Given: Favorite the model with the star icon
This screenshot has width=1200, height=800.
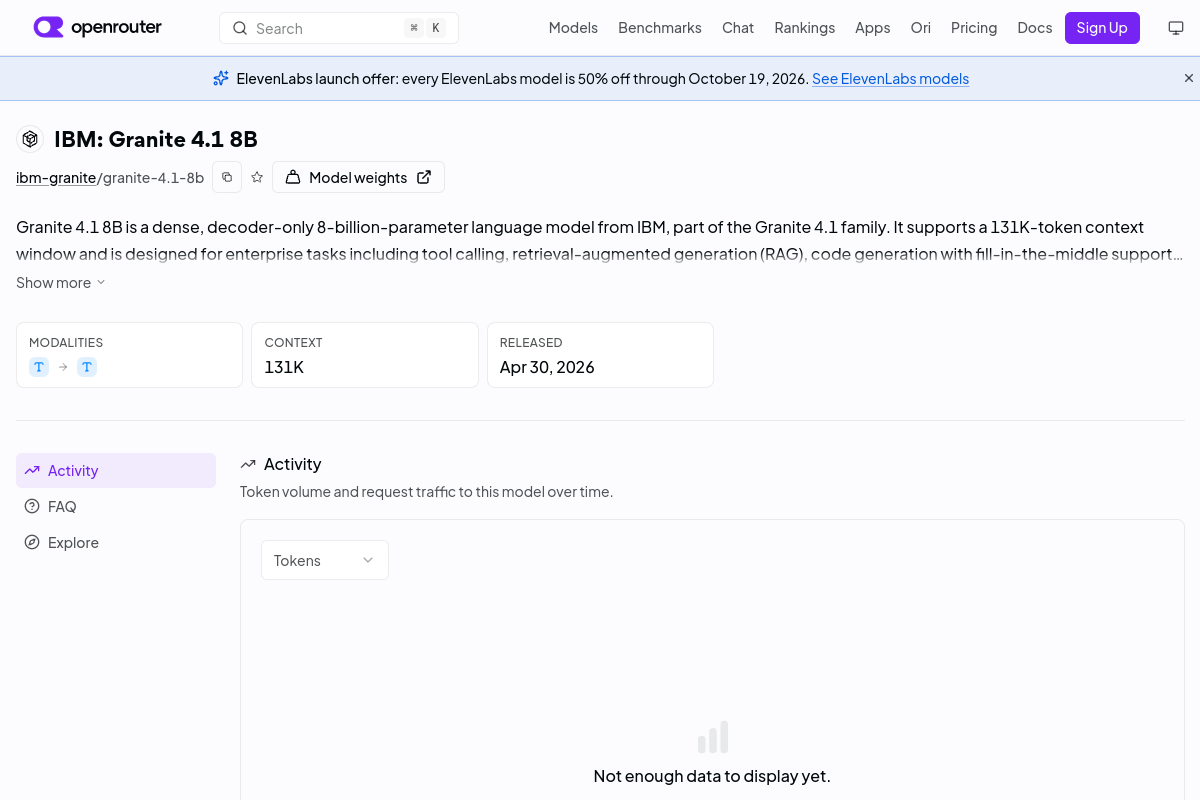Looking at the screenshot, I should pos(257,177).
